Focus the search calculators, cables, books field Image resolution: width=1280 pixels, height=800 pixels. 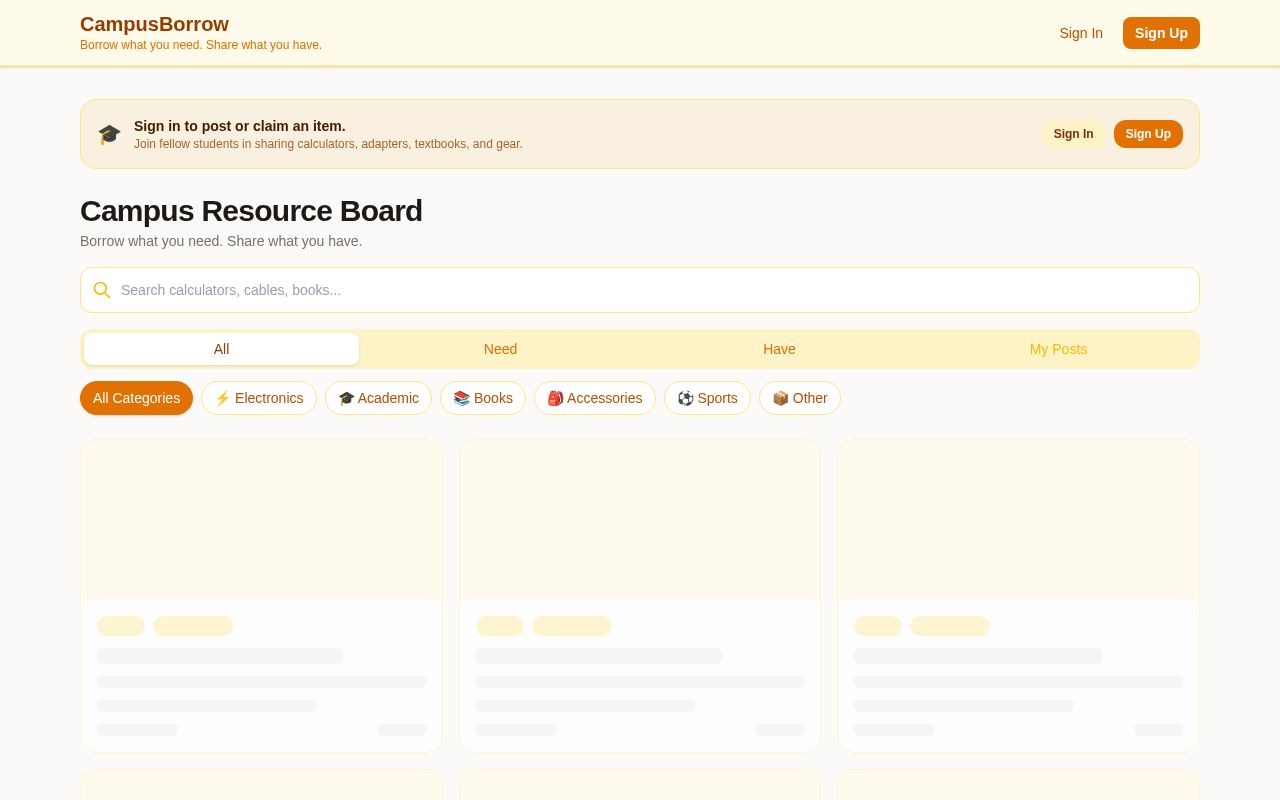tap(640, 290)
